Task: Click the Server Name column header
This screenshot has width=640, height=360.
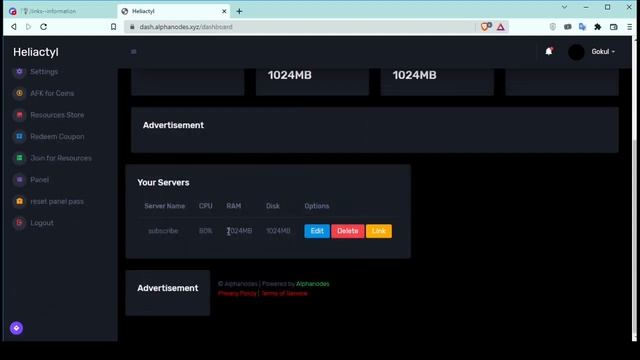Action: [x=164, y=206]
